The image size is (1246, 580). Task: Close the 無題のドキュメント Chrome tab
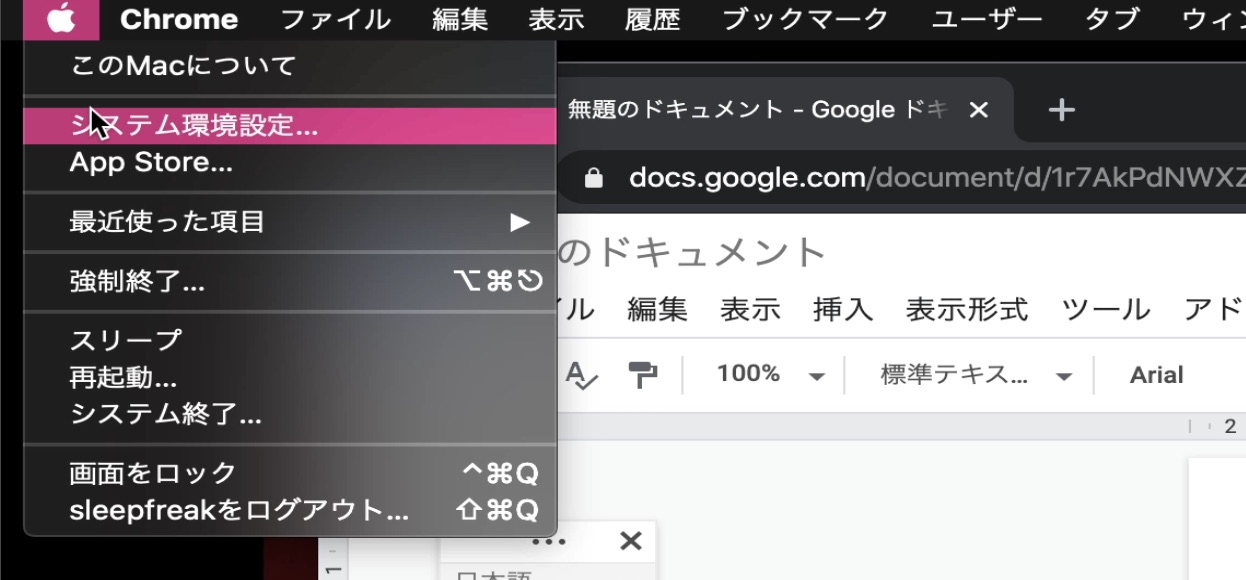[979, 110]
